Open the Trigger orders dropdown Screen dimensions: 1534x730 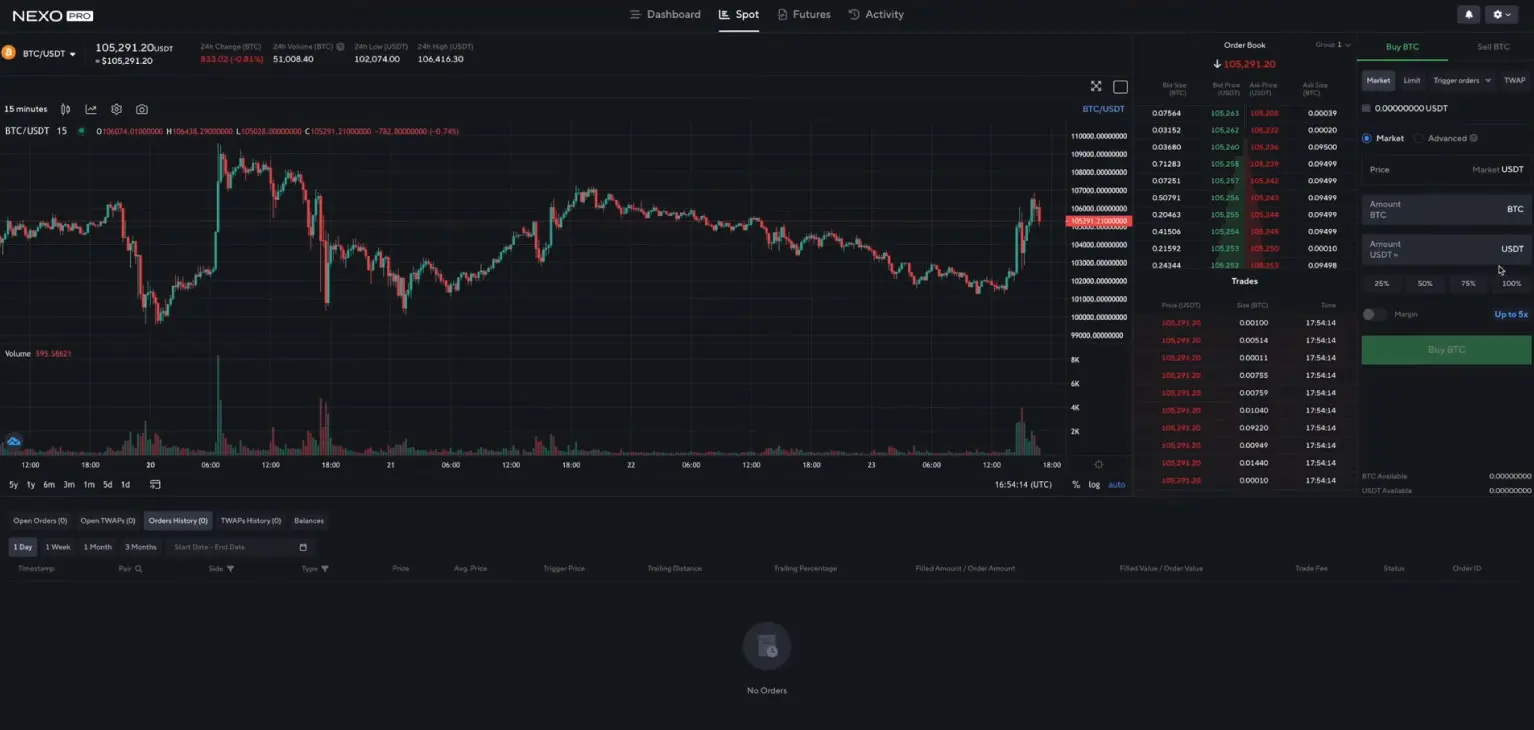point(1462,80)
